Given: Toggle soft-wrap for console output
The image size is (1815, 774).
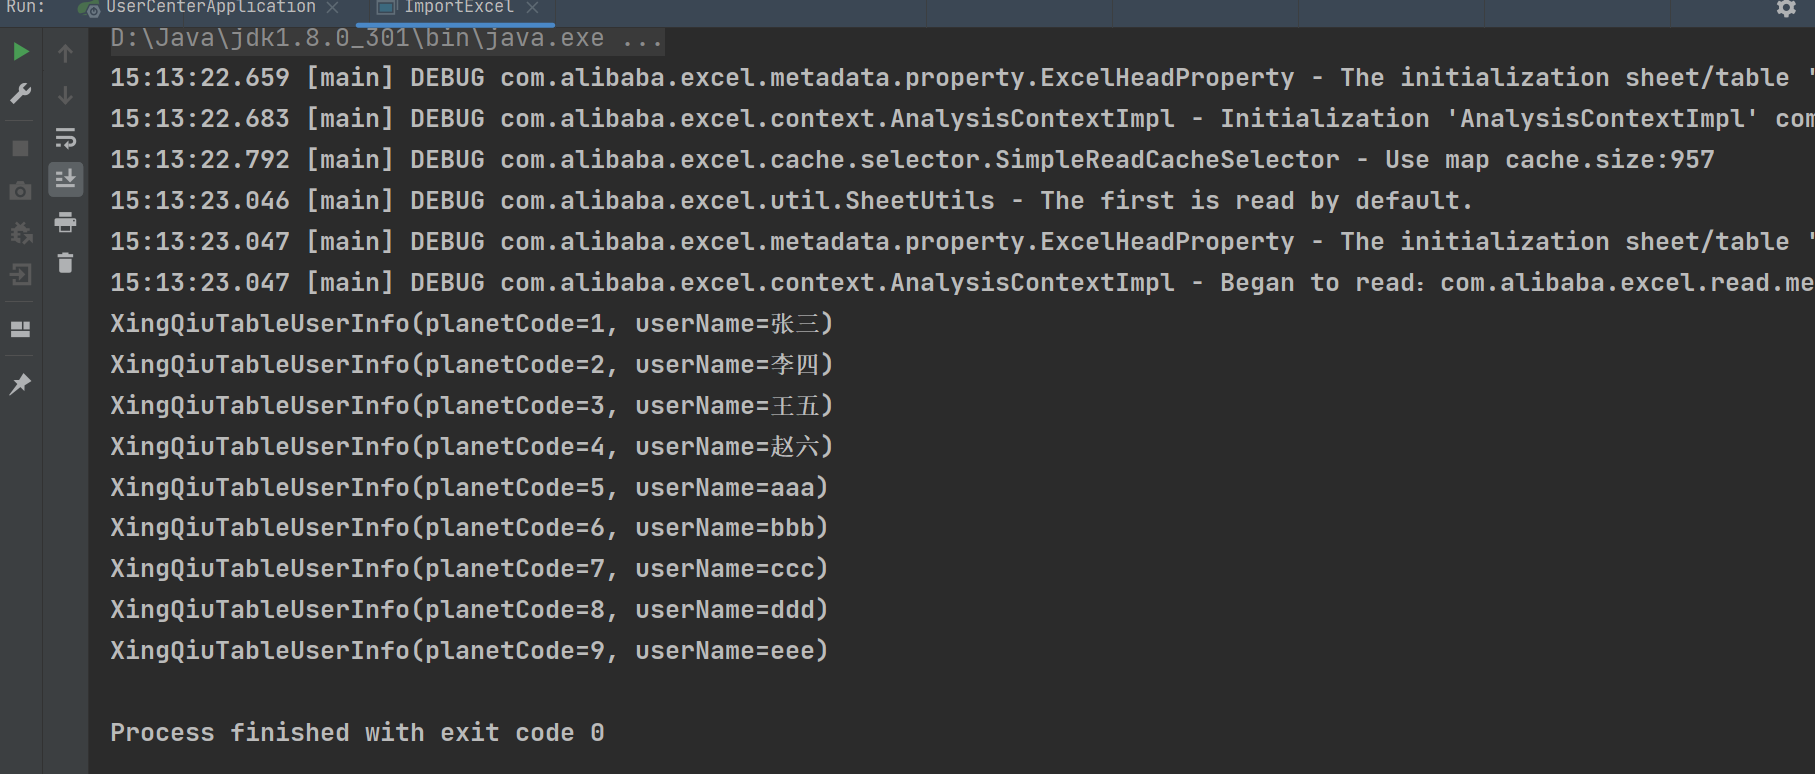Looking at the screenshot, I should [65, 138].
